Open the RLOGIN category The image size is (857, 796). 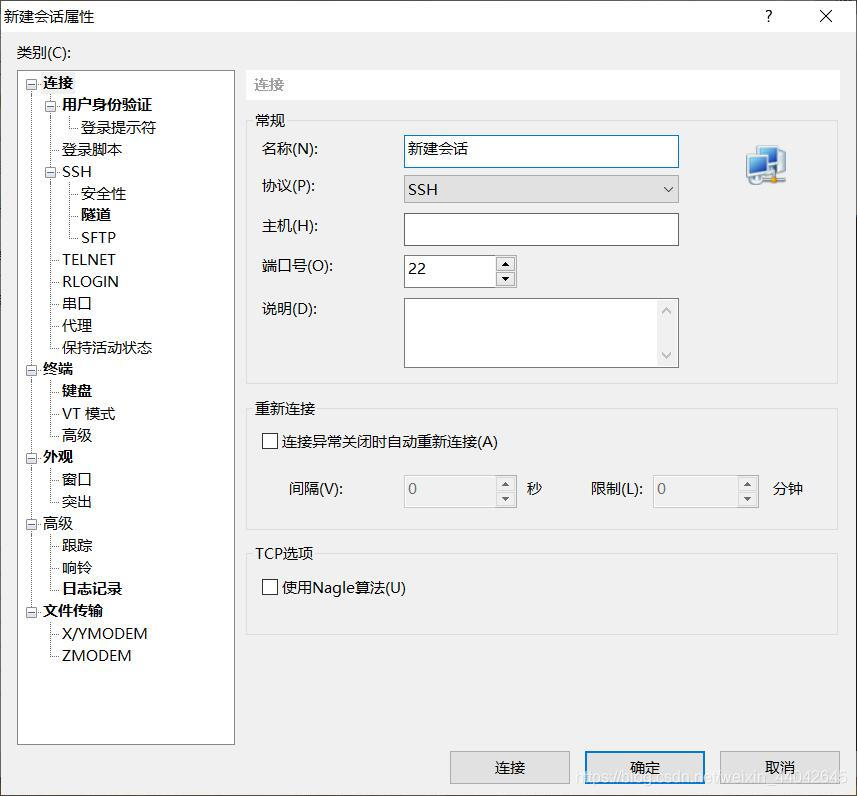tap(90, 282)
